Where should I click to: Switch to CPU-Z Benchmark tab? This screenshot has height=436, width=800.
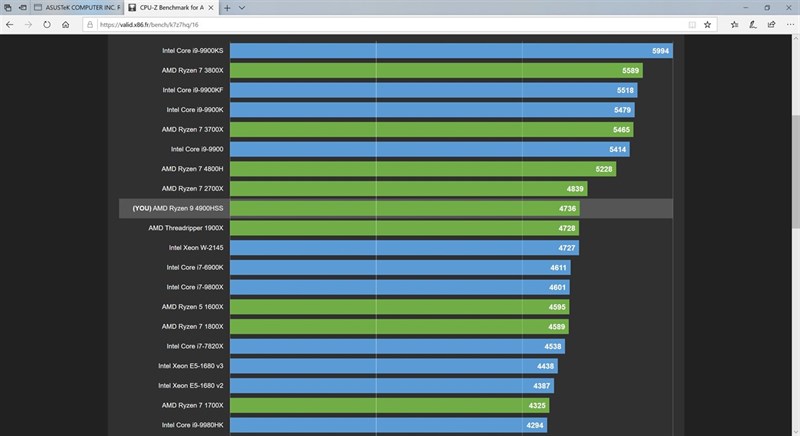coord(166,8)
